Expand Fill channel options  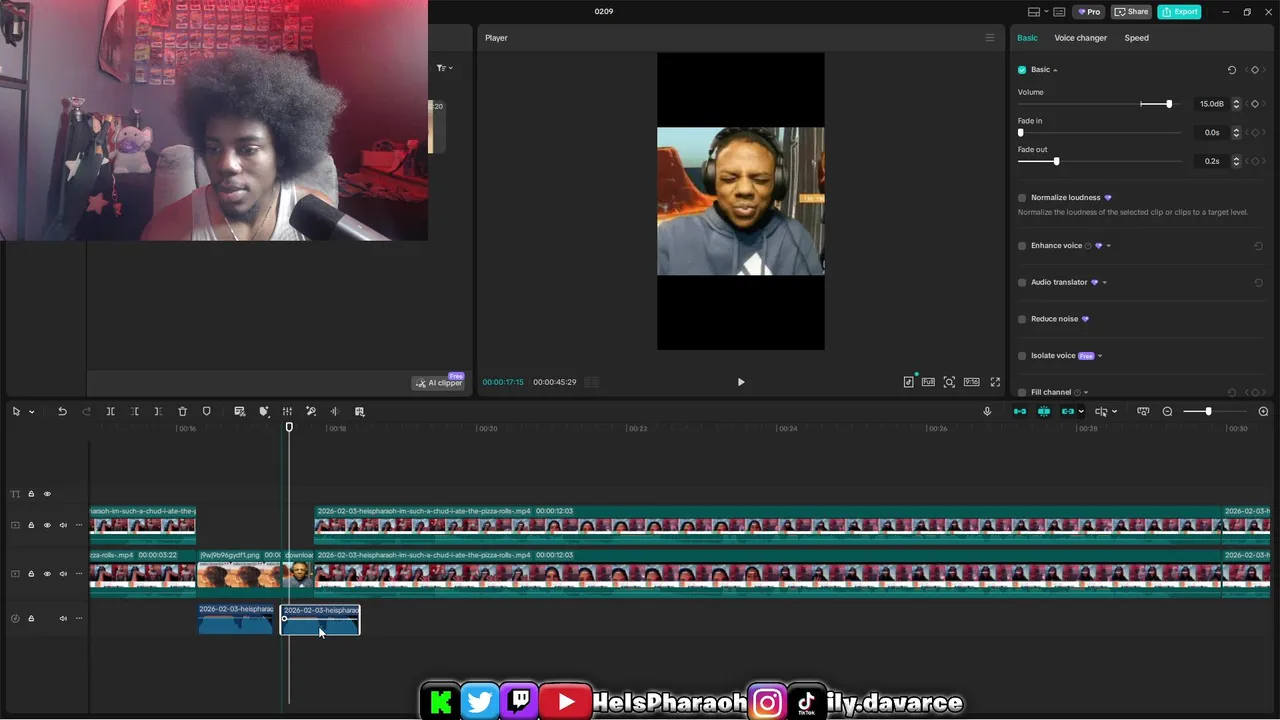point(1086,392)
